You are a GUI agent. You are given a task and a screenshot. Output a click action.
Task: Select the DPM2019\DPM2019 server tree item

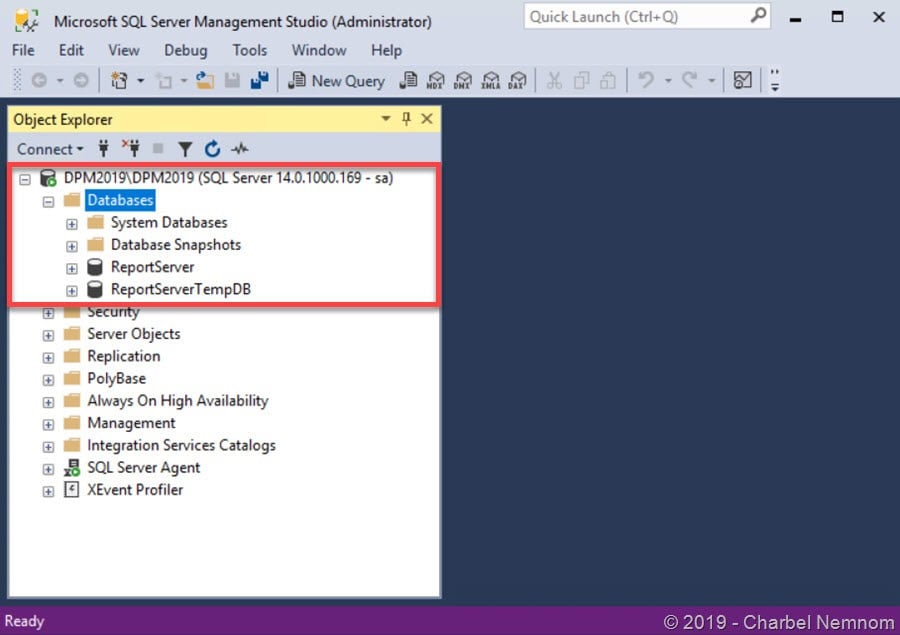coord(228,178)
